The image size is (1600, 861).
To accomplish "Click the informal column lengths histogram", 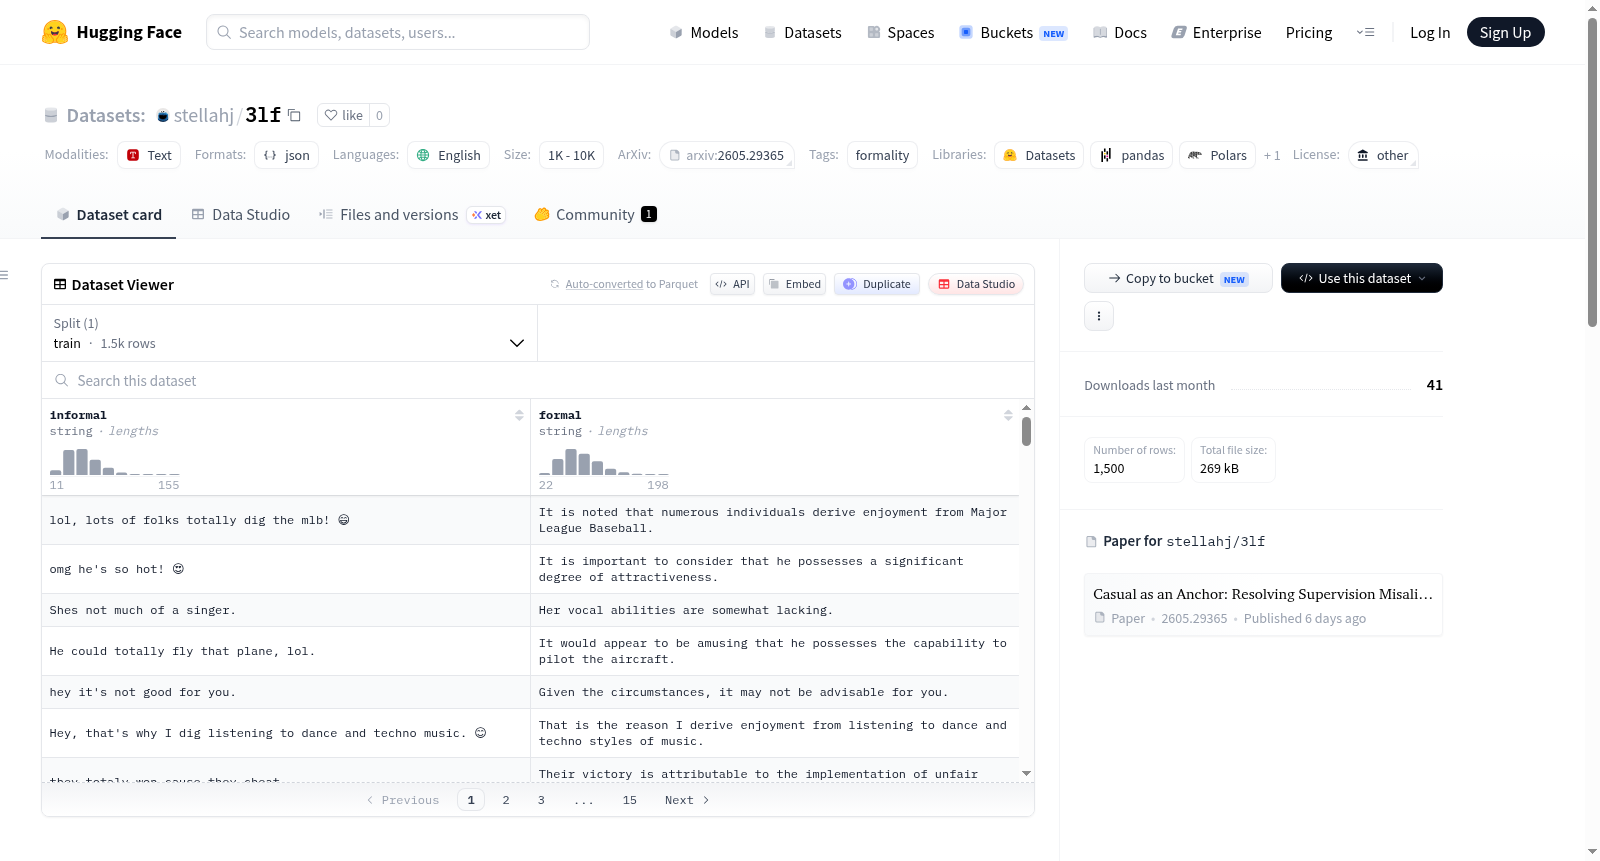I will click(x=115, y=462).
